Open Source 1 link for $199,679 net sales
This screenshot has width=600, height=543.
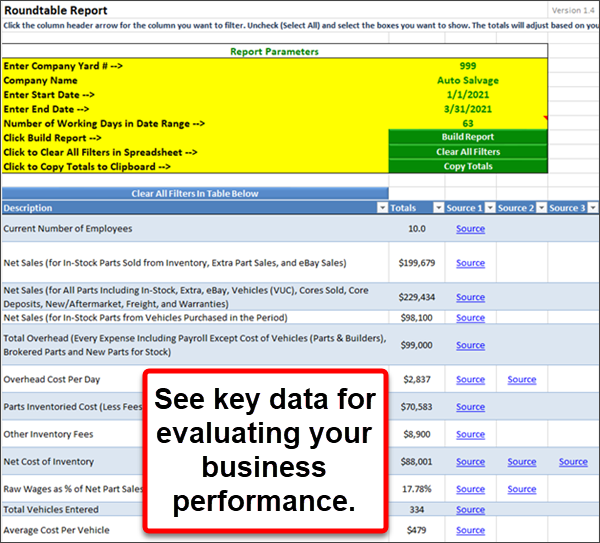click(470, 264)
